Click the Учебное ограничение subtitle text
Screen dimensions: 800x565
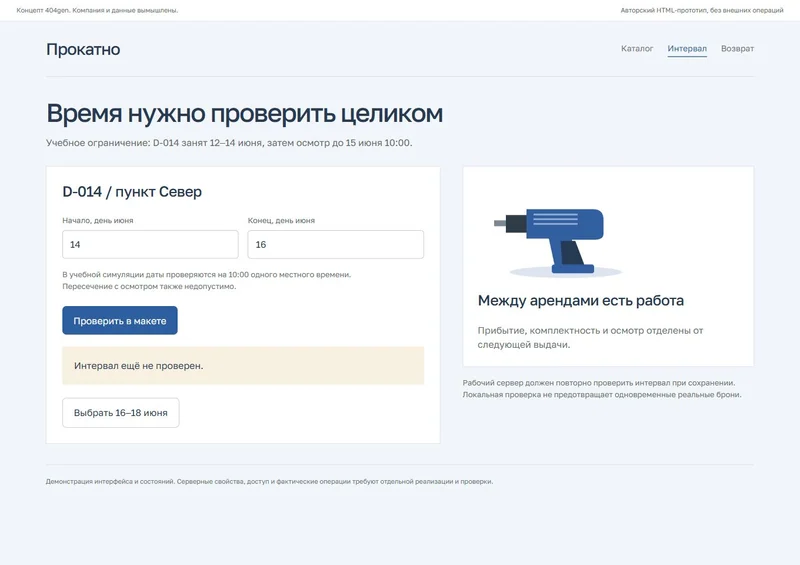[x=229, y=143]
